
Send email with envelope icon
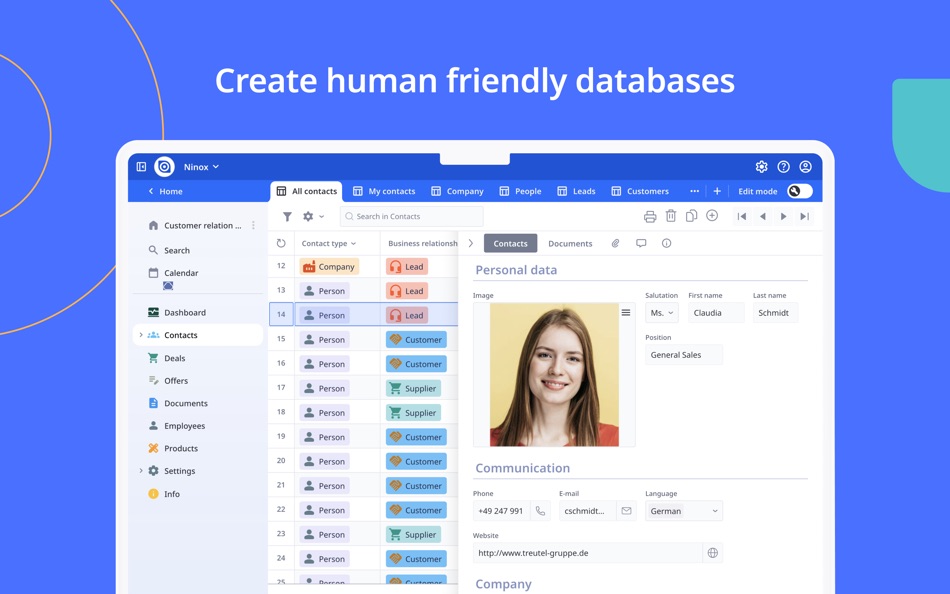click(626, 511)
